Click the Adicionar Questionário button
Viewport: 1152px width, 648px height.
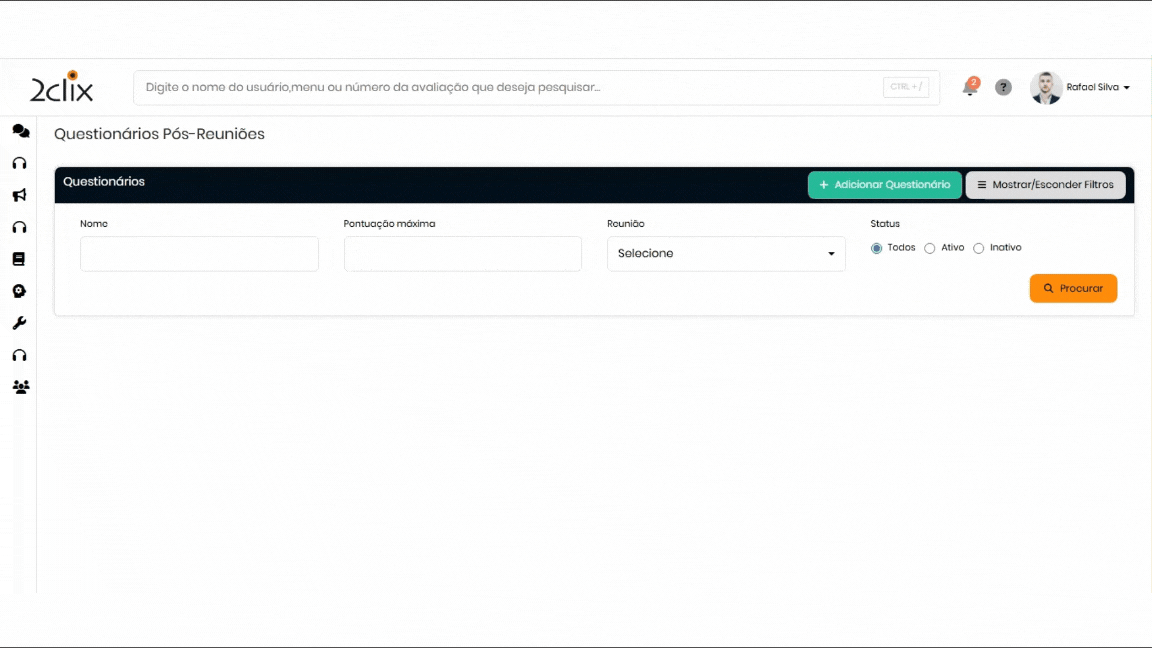click(884, 185)
